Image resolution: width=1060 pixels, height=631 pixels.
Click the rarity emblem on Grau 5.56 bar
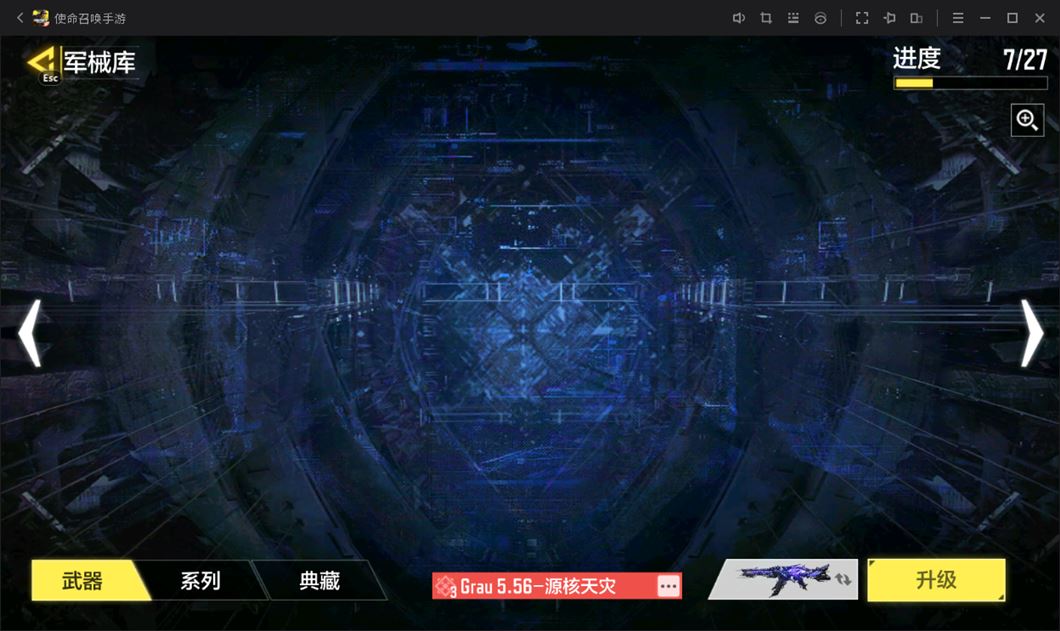coord(445,586)
